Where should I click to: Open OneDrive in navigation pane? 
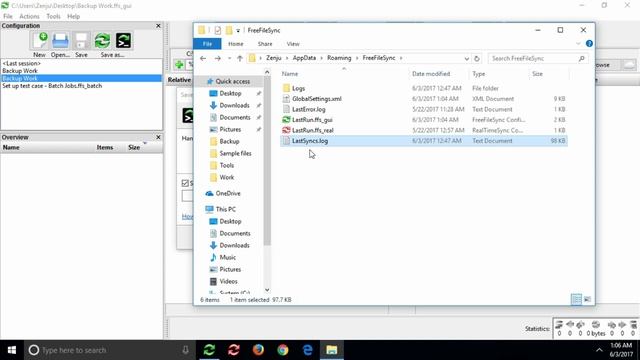coord(228,193)
